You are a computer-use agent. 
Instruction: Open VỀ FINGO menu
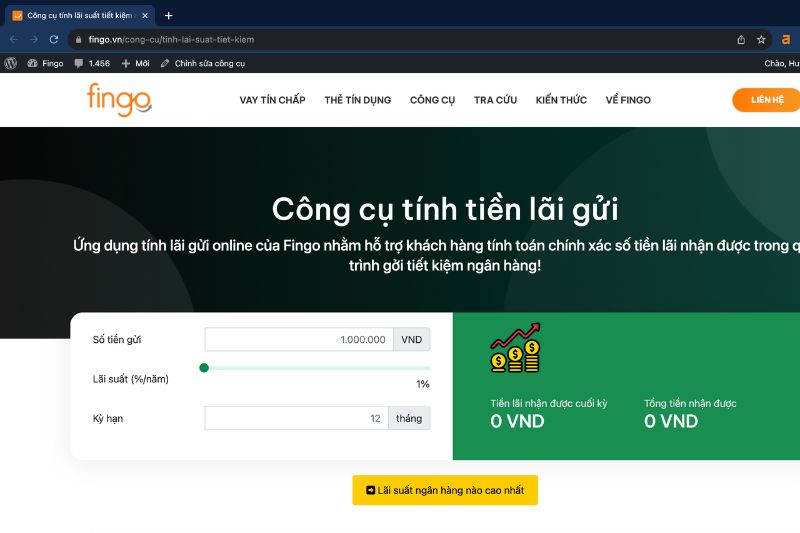(x=628, y=100)
